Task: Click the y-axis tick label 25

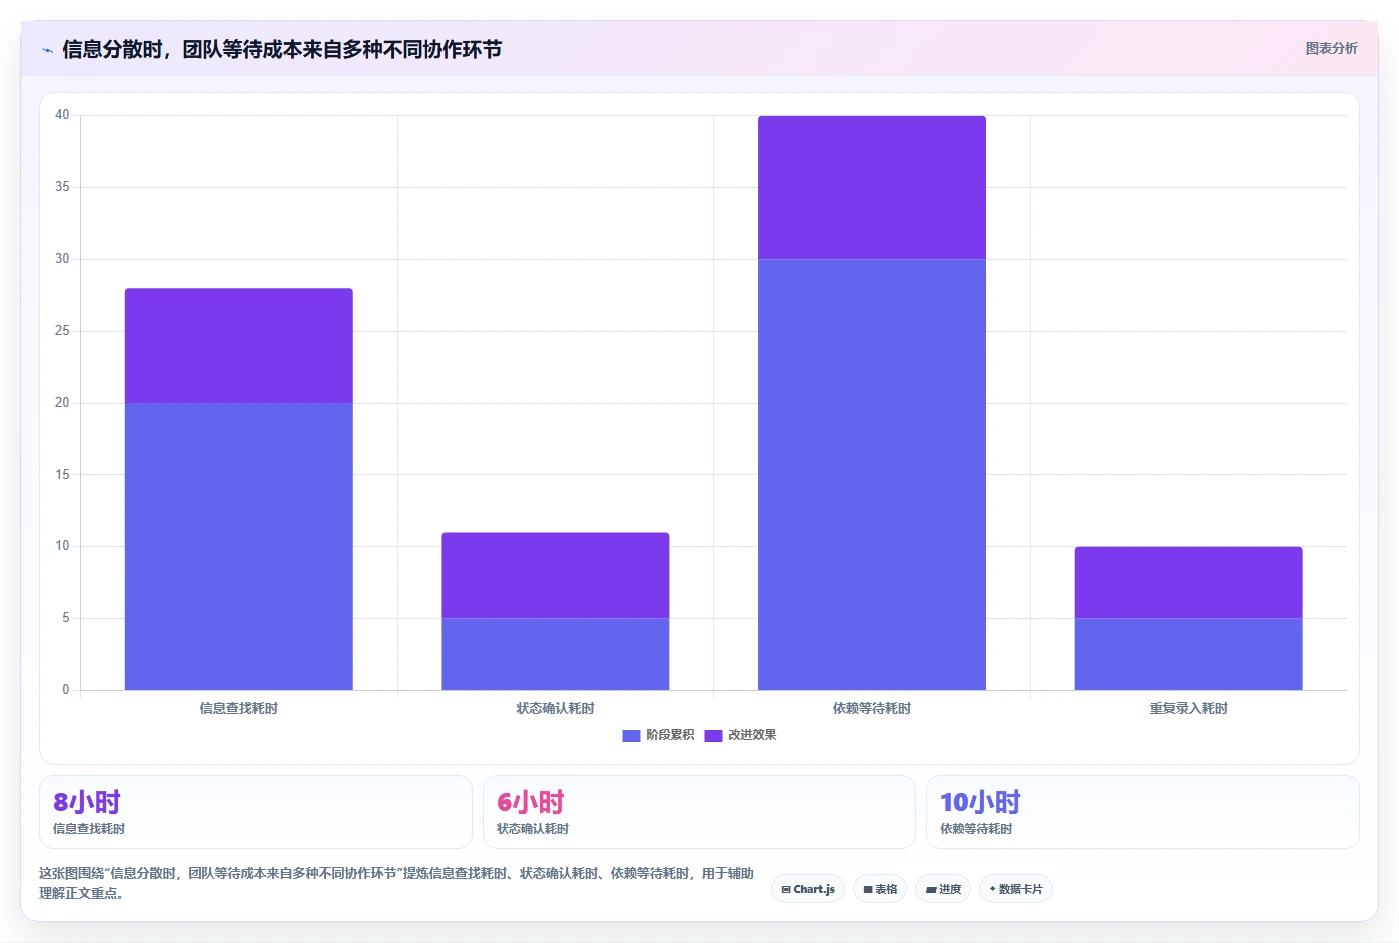Action: tap(62, 331)
